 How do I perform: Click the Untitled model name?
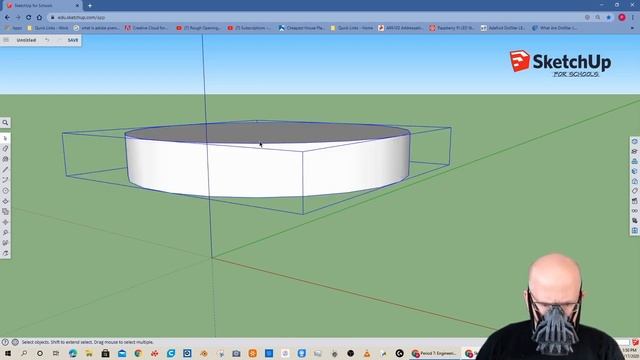[26, 40]
